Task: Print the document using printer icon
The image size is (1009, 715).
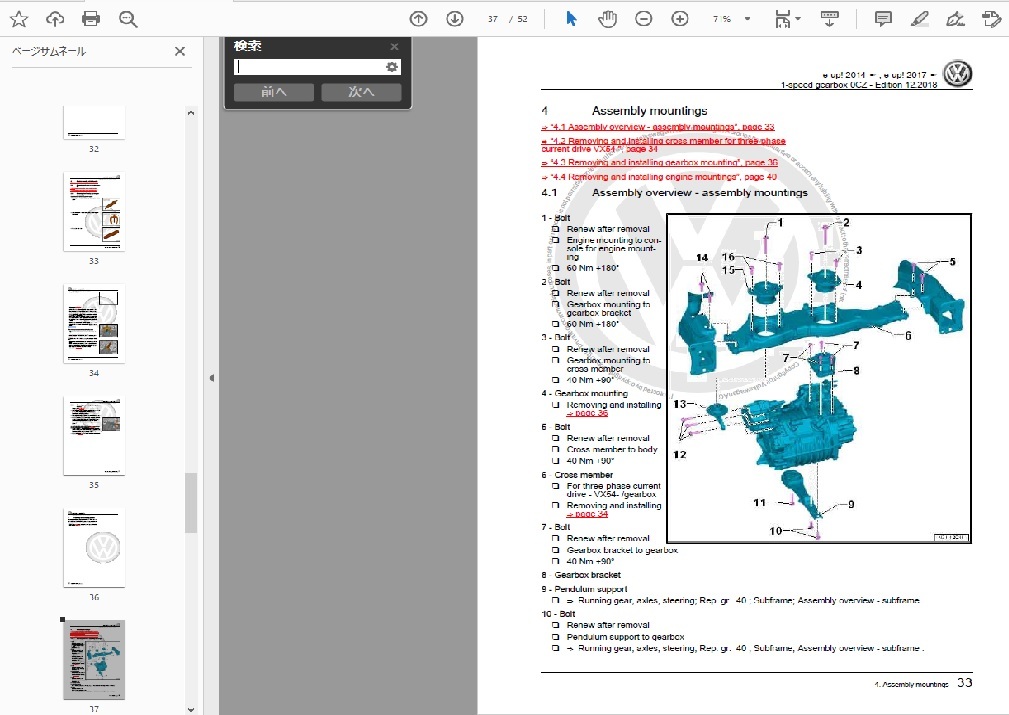Action: tap(91, 19)
